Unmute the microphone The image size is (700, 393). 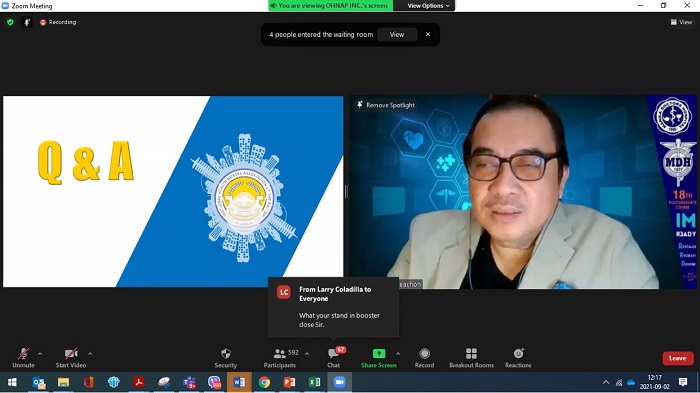click(23, 358)
